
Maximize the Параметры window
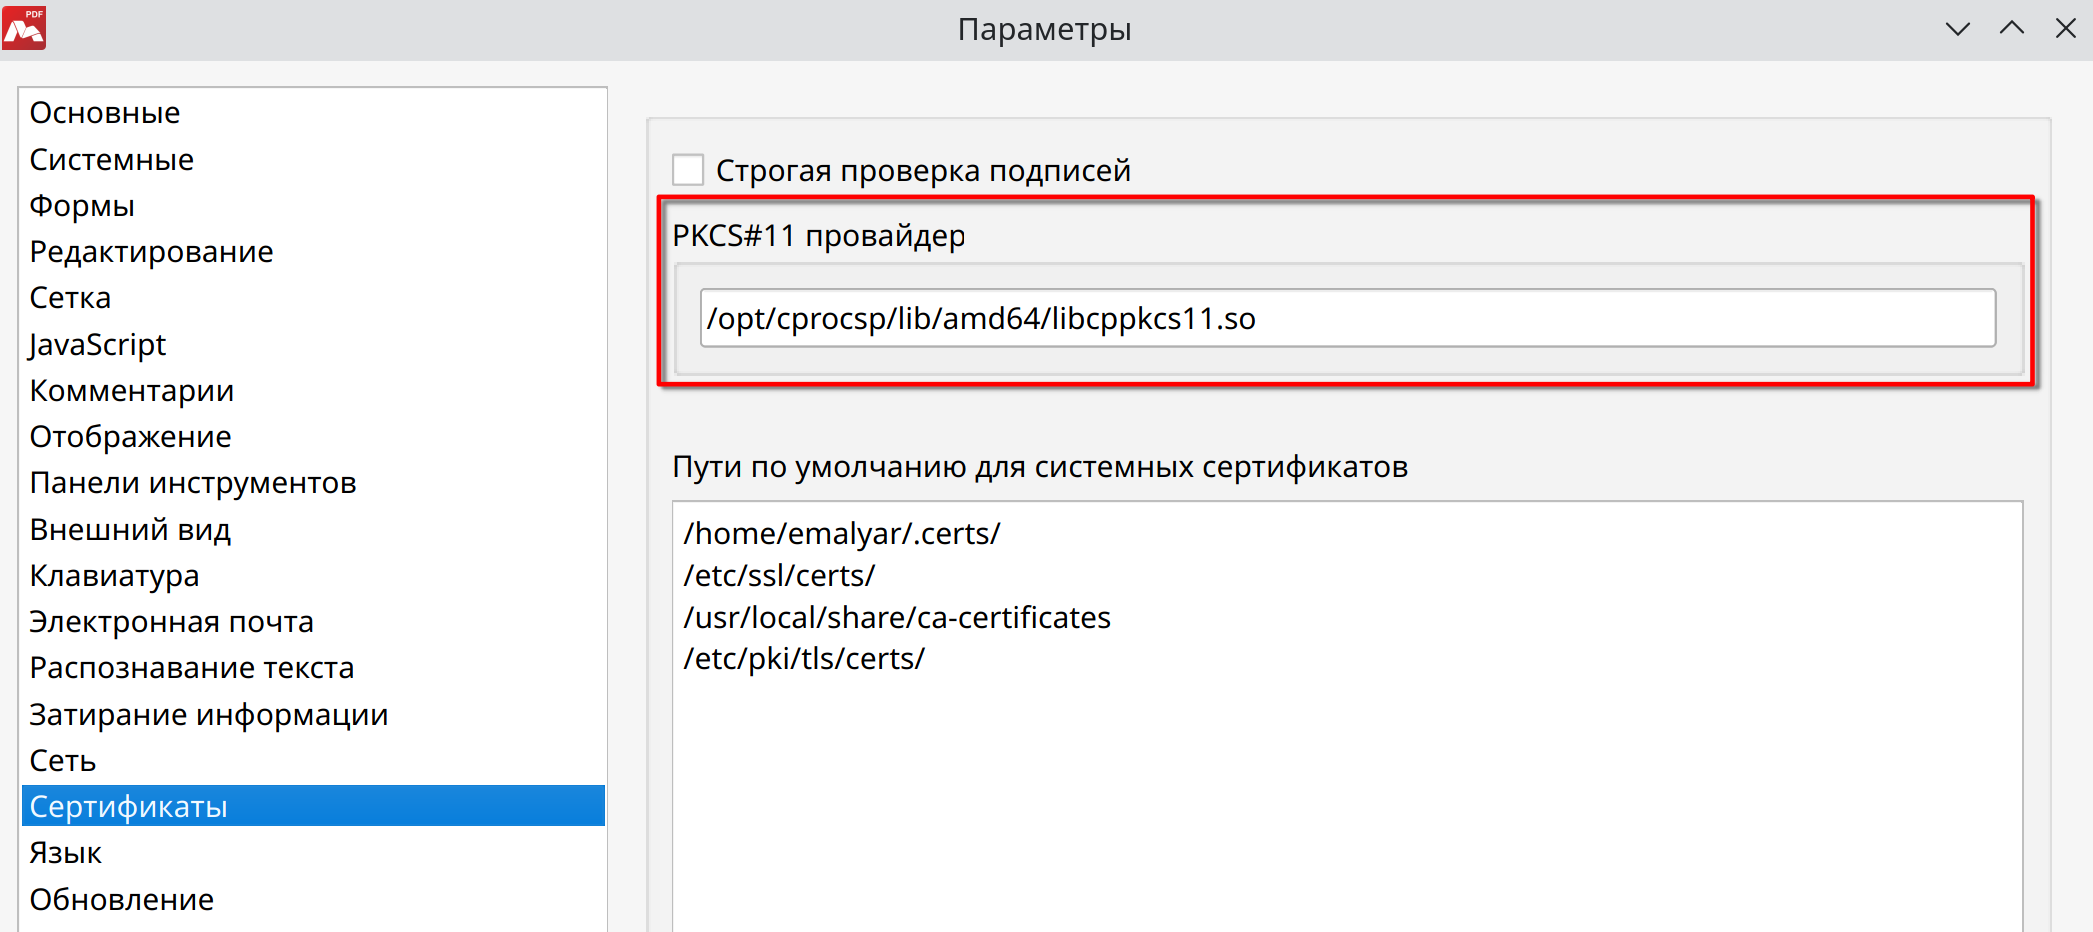pos(2012,29)
